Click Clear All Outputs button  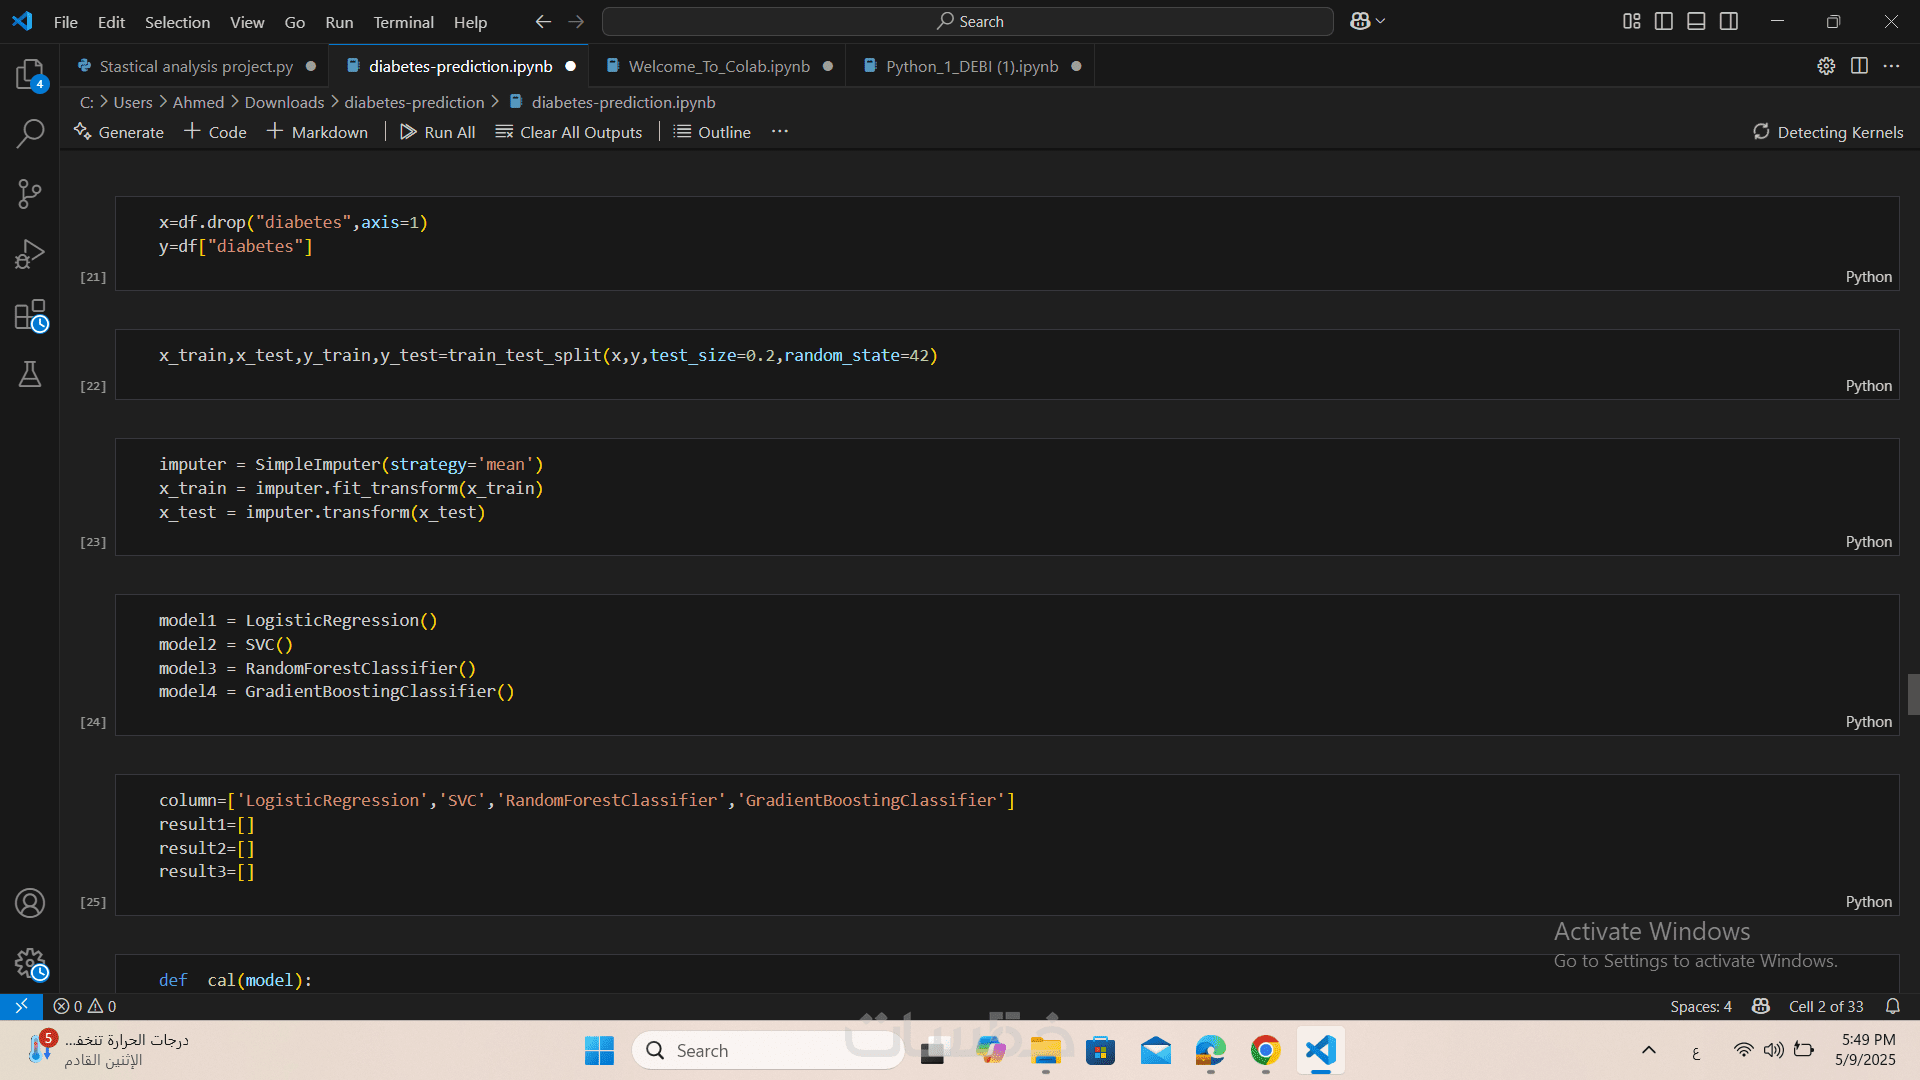569,132
